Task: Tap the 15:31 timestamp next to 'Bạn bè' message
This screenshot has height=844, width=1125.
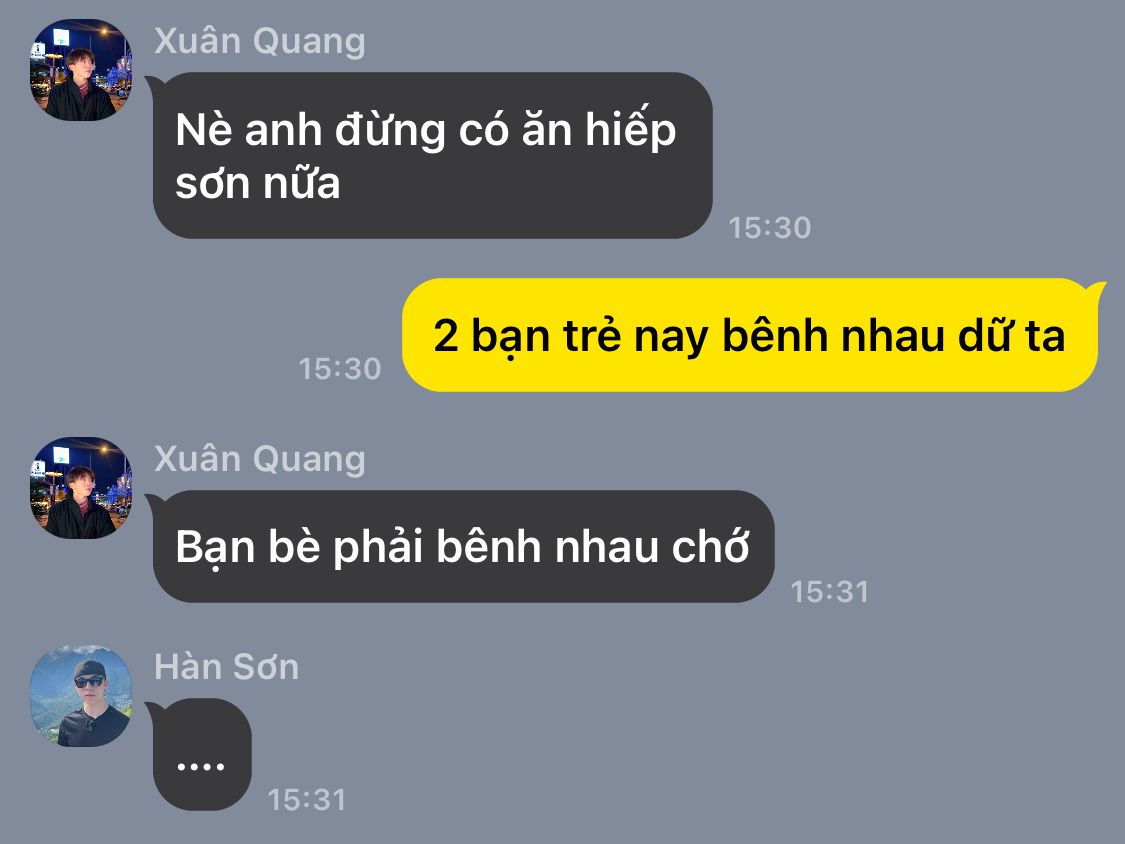Action: [x=830, y=592]
